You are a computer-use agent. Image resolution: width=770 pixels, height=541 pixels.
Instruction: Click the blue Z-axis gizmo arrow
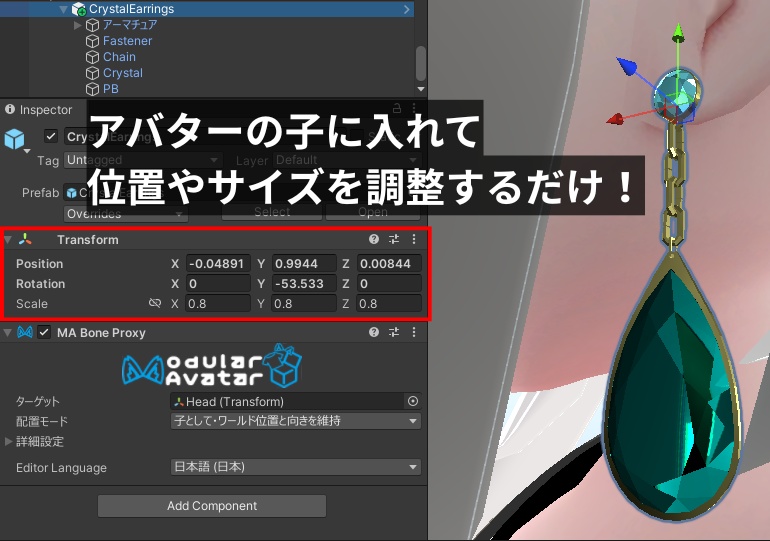(627, 66)
